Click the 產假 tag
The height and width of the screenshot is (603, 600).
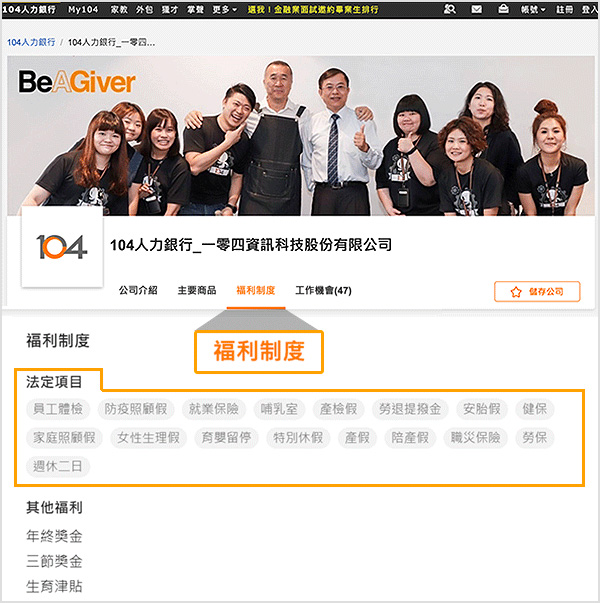357,438
